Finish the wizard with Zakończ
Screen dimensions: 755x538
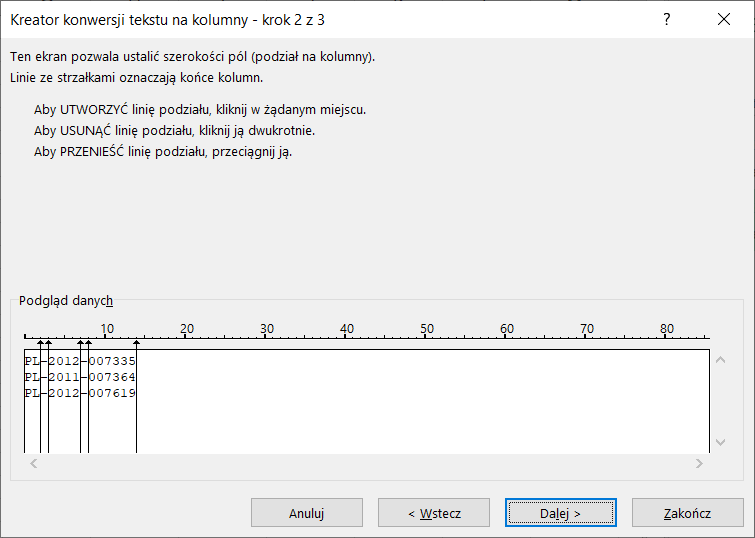point(687,513)
